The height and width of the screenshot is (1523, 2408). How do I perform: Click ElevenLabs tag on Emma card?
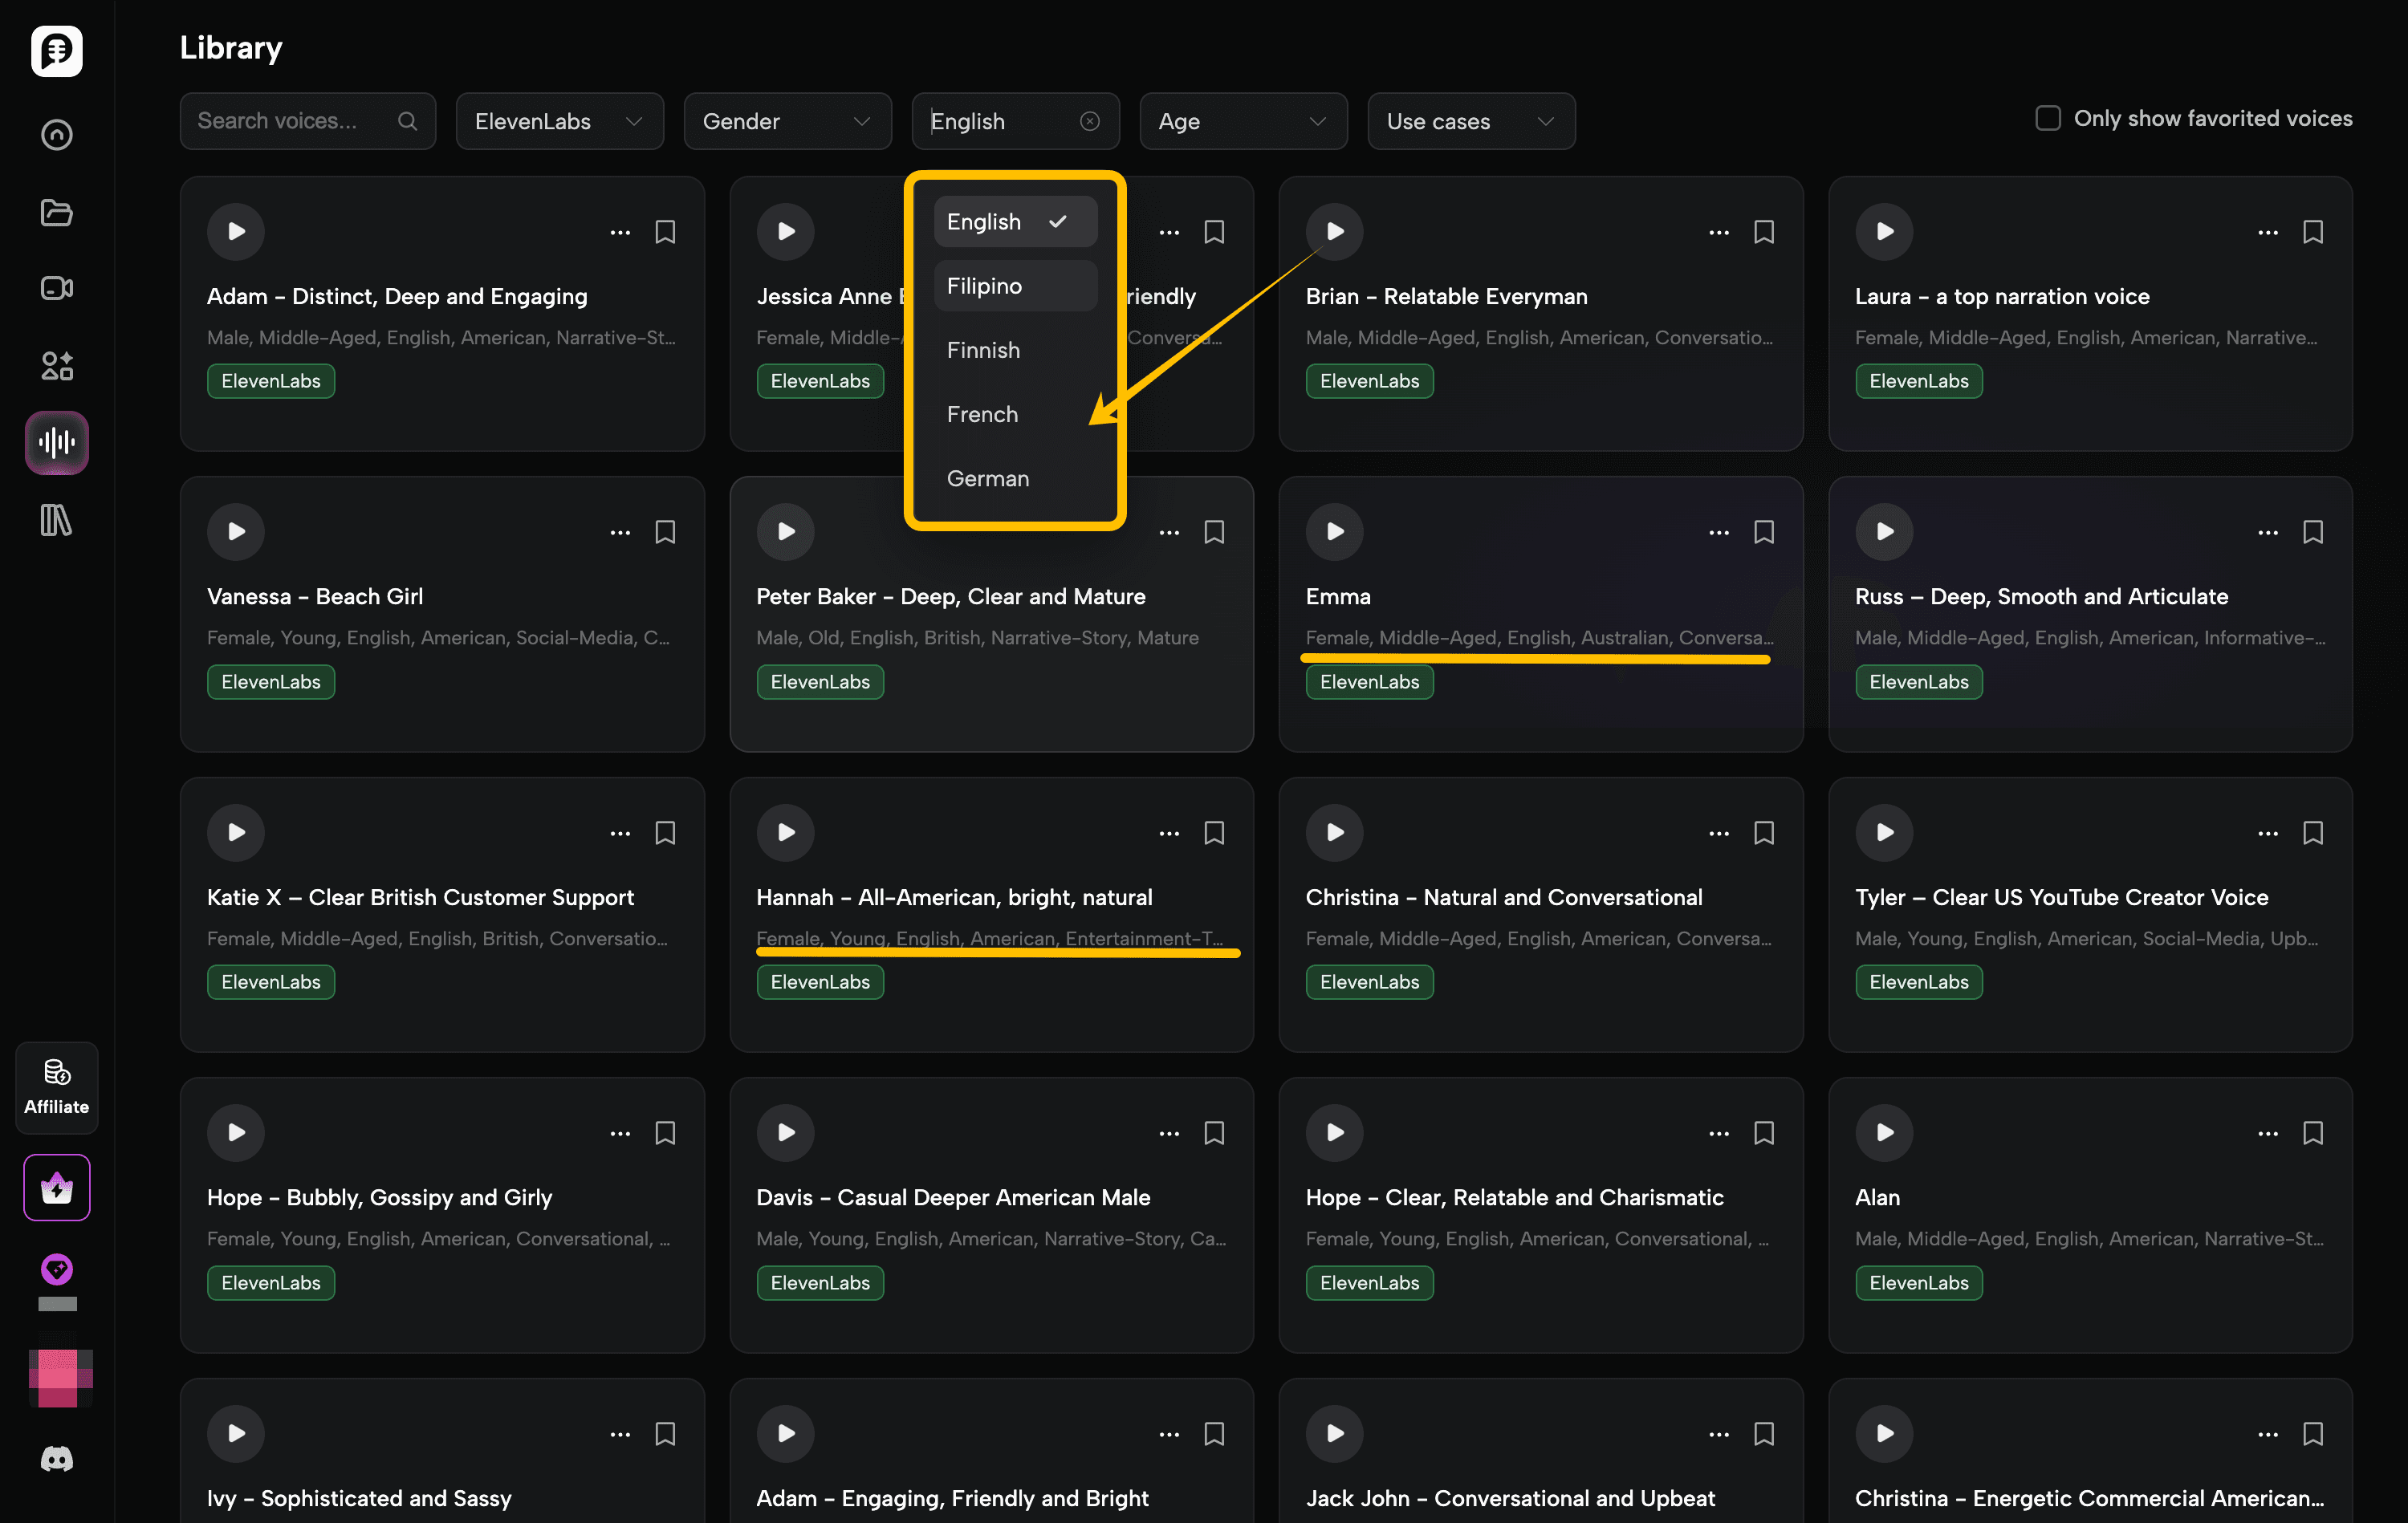(1370, 682)
